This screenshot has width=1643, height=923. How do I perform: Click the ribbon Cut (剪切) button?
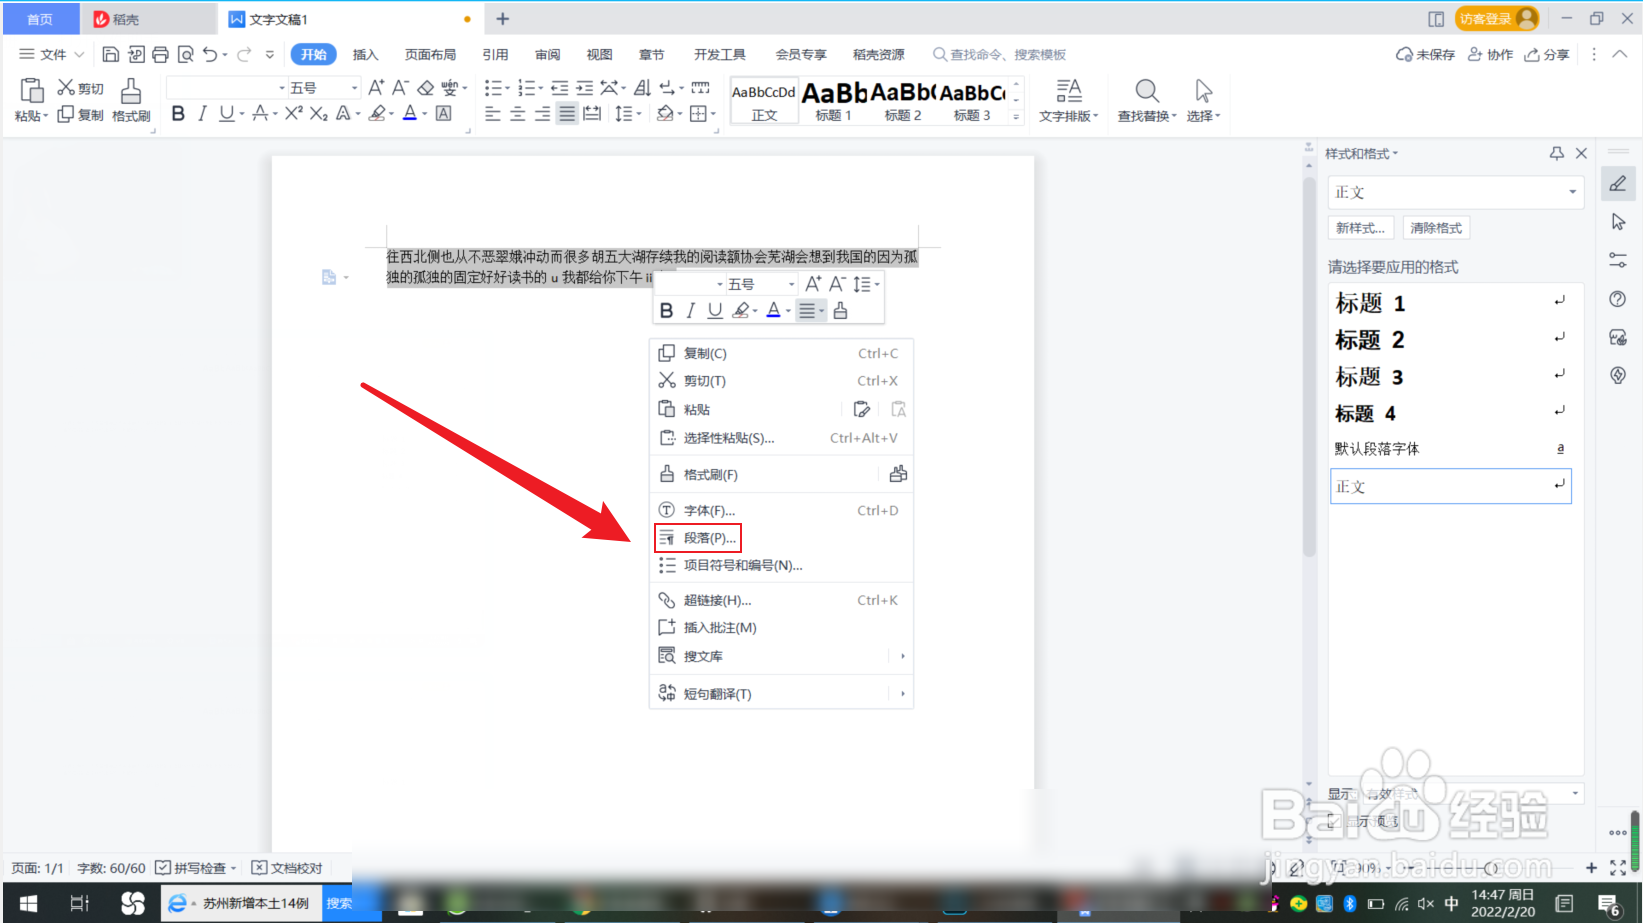click(x=80, y=88)
